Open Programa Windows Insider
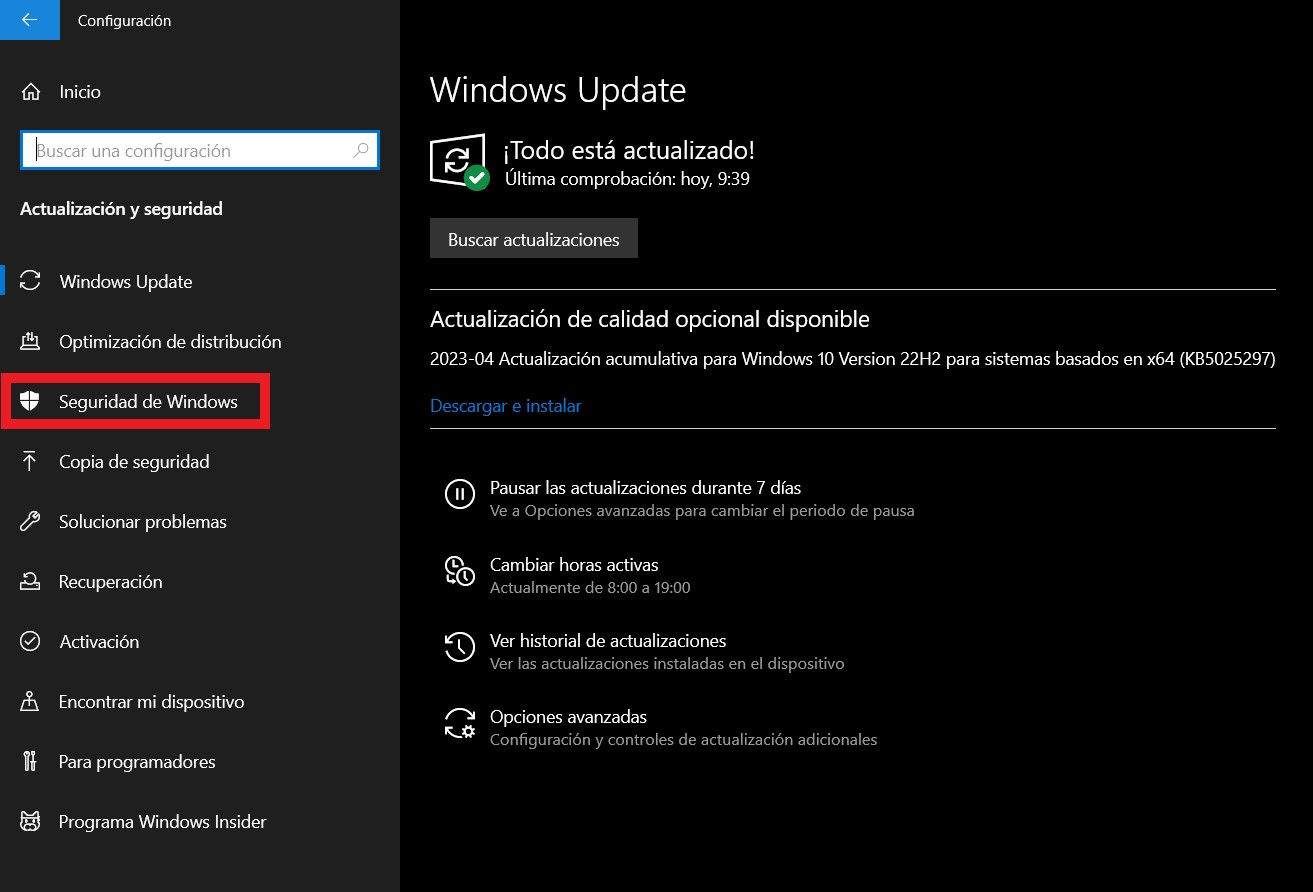Image resolution: width=1313 pixels, height=892 pixels. click(x=200, y=821)
